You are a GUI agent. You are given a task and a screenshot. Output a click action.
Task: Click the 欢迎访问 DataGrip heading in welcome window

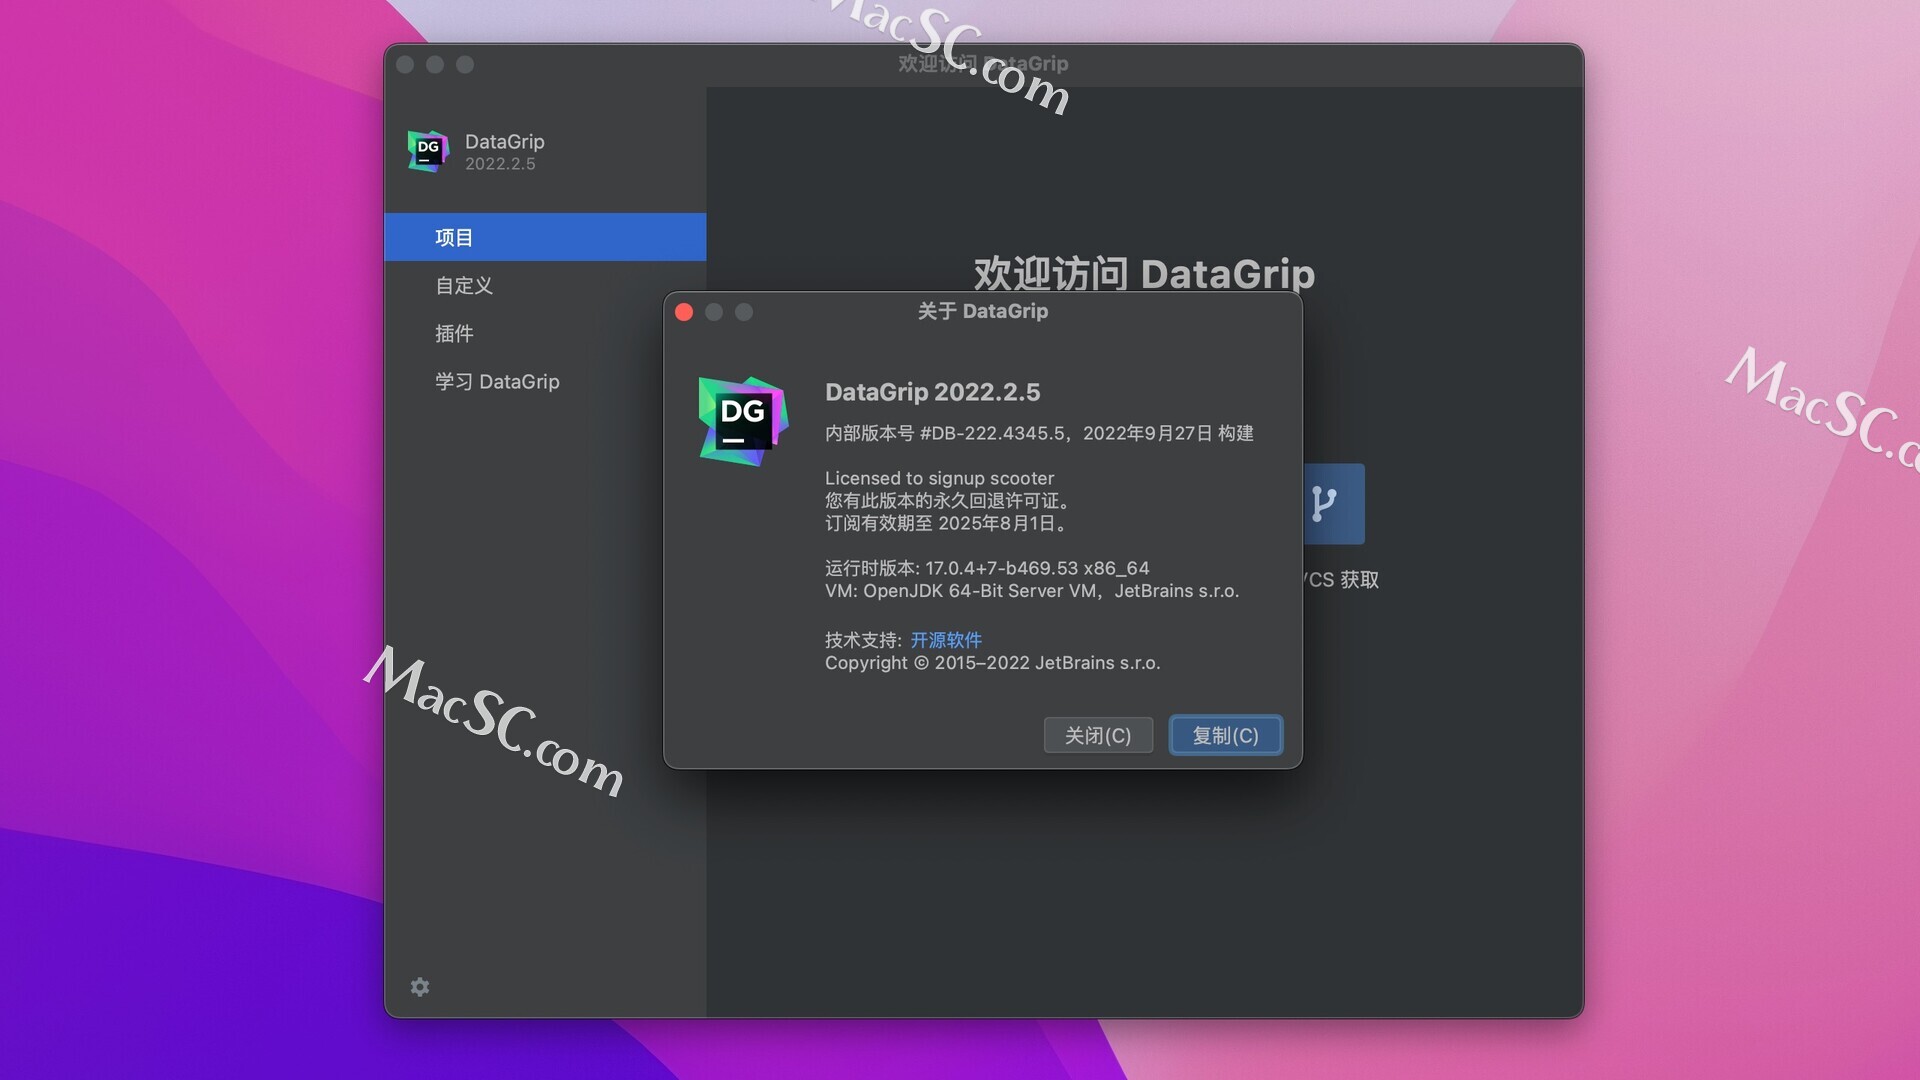(1144, 273)
